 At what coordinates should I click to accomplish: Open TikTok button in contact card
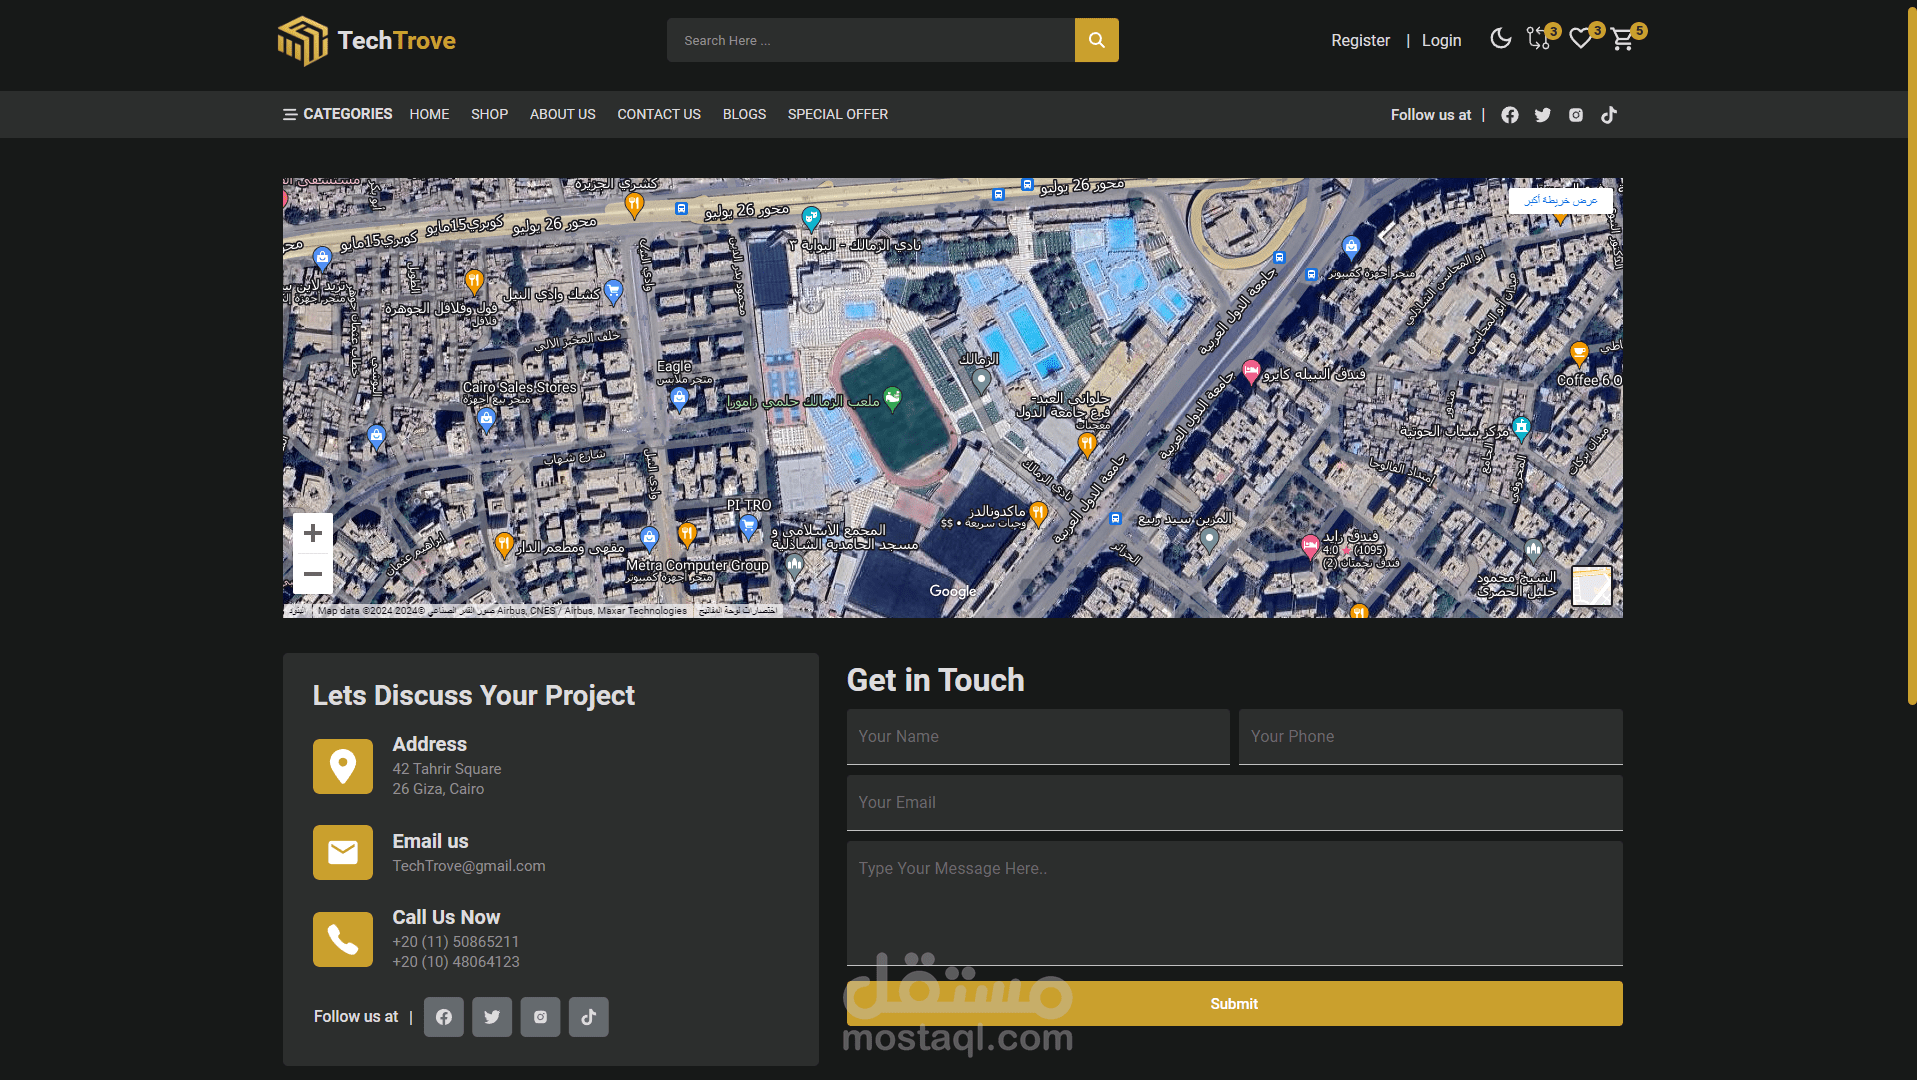point(589,1017)
